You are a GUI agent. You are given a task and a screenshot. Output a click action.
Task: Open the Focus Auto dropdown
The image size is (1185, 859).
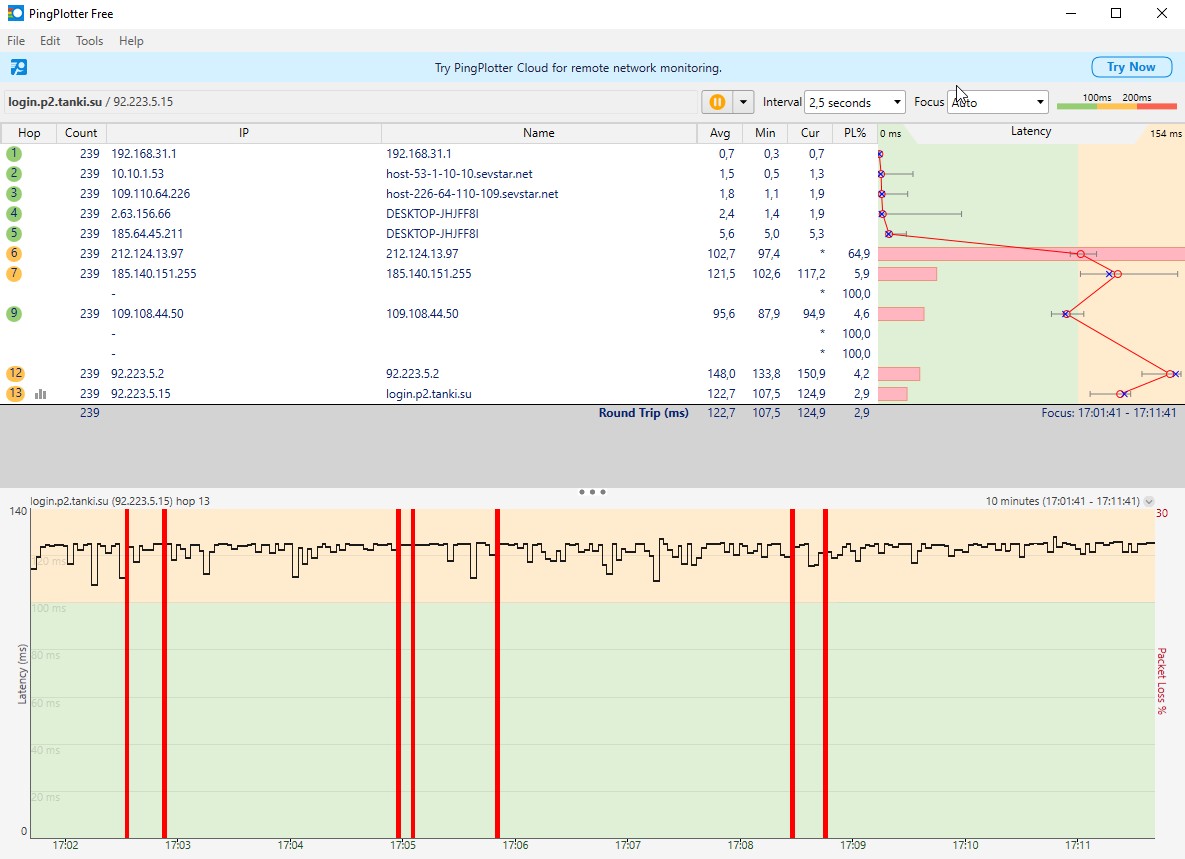pos(997,102)
